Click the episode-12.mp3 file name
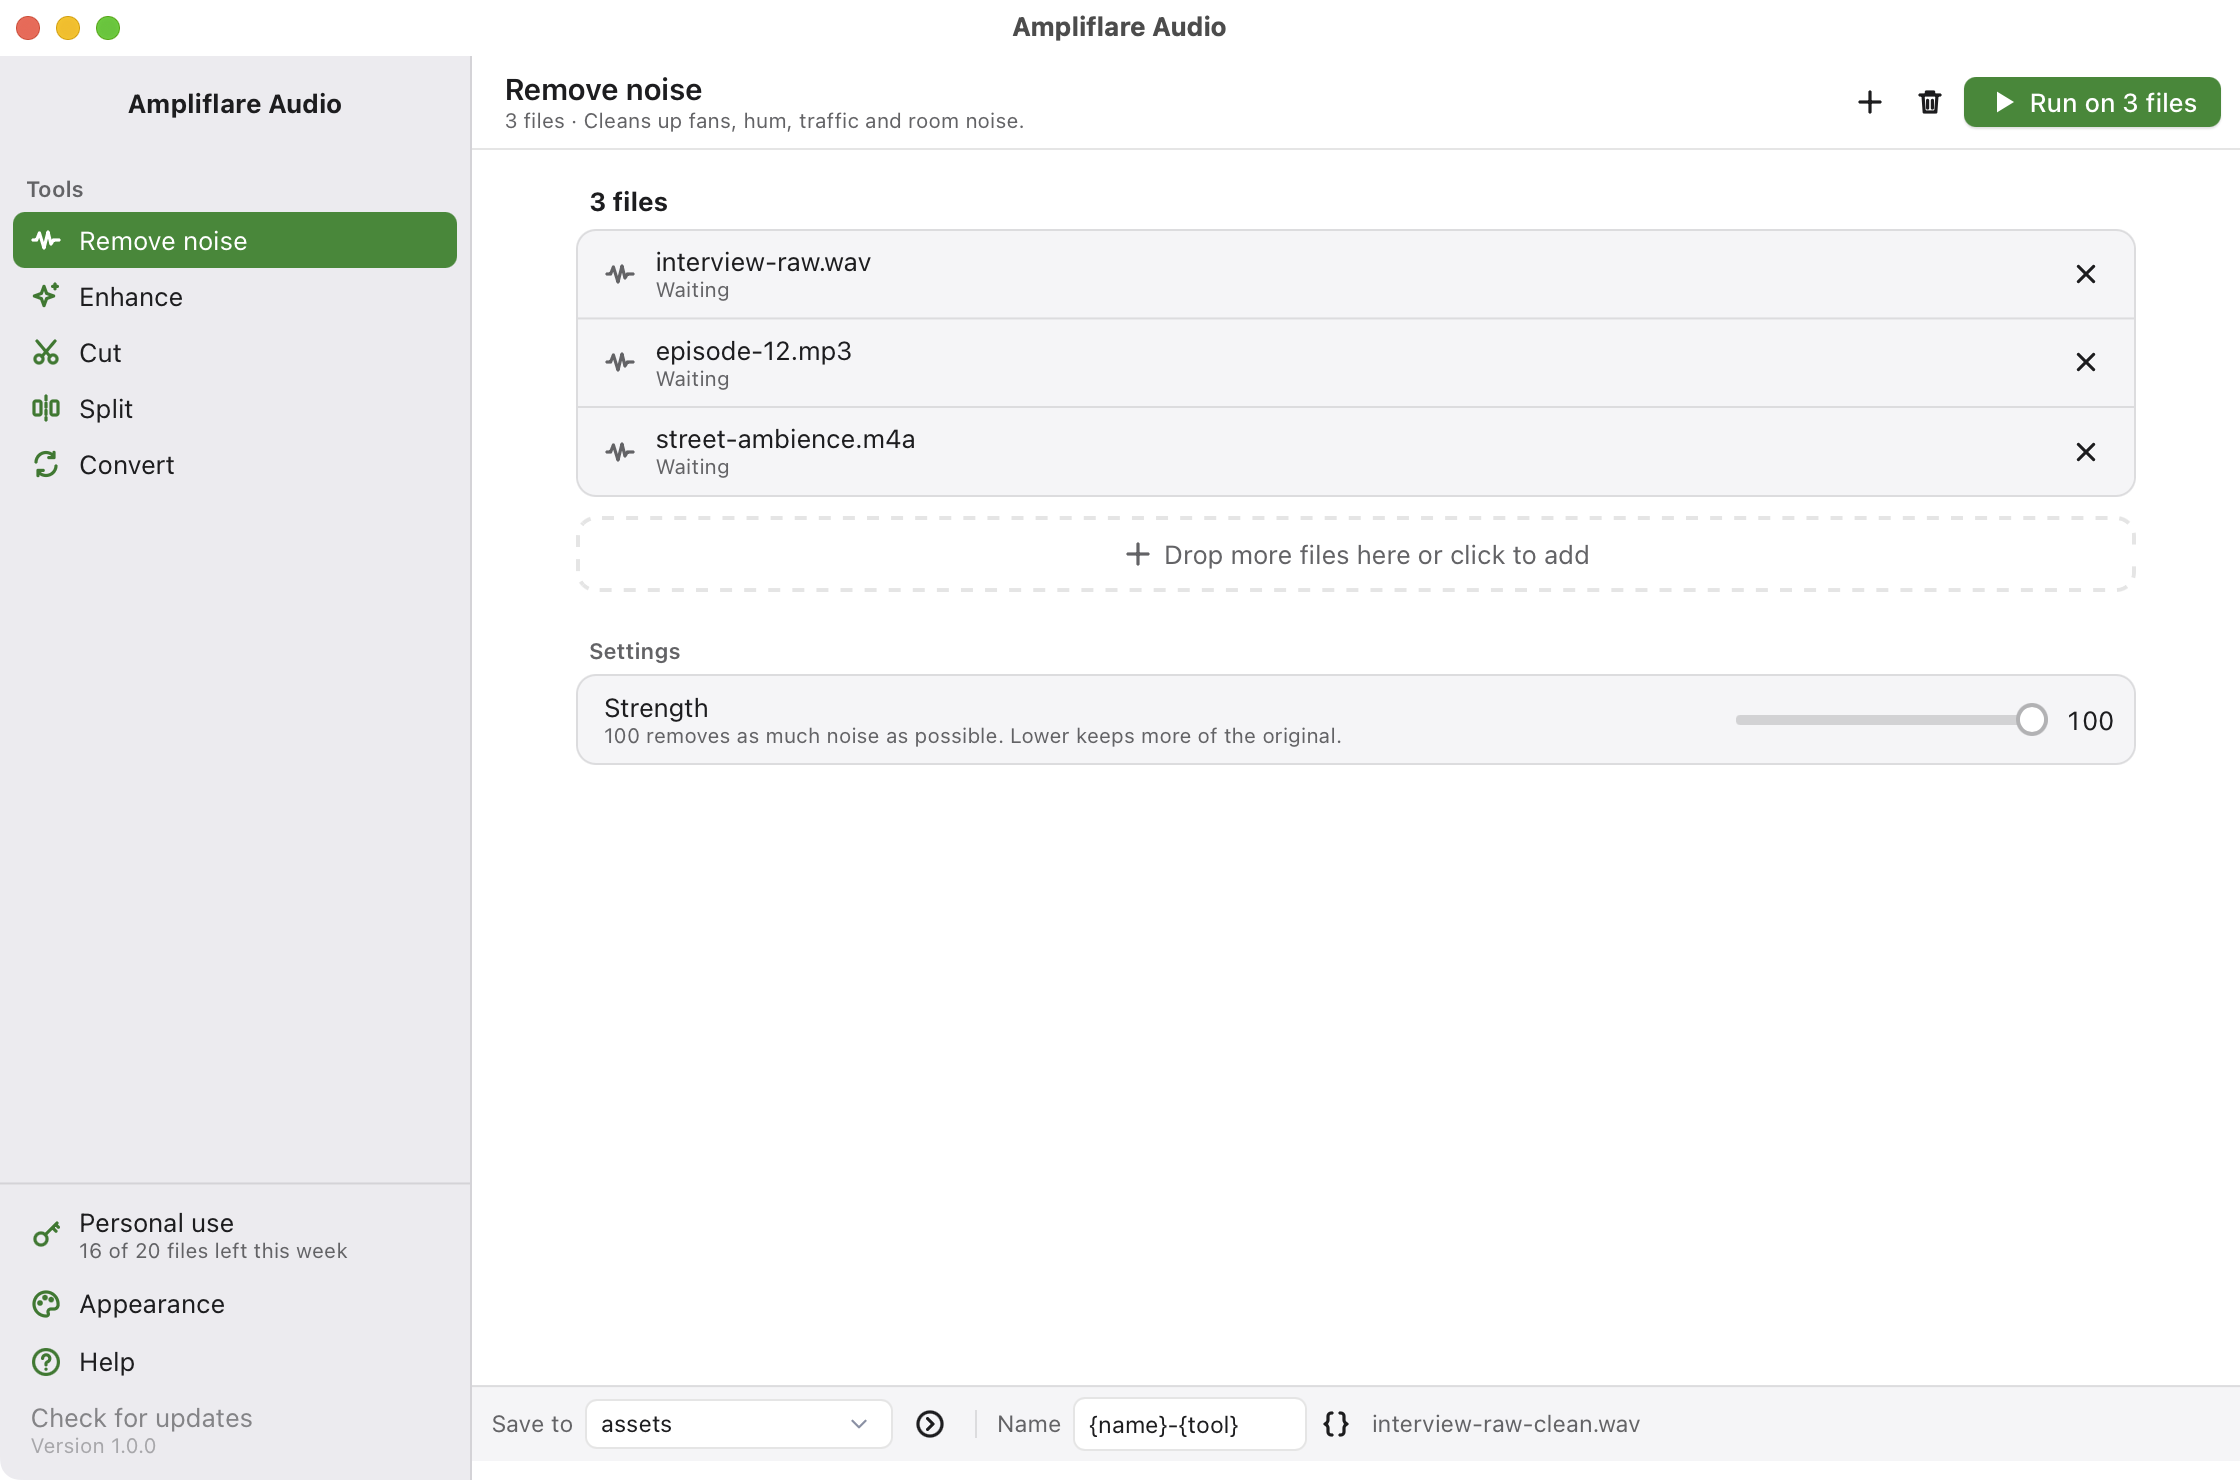This screenshot has width=2240, height=1480. [x=754, y=351]
